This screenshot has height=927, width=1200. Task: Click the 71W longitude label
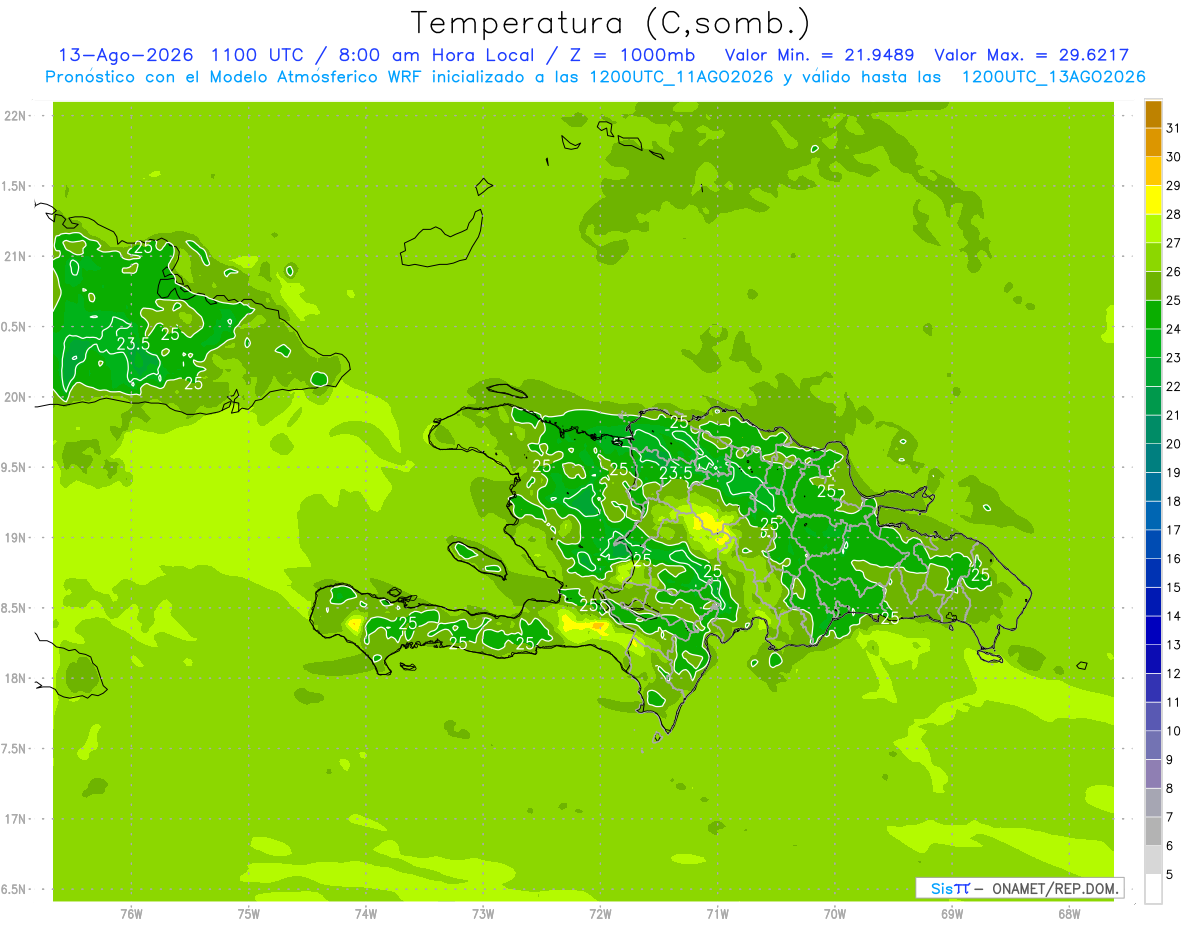pos(717,913)
